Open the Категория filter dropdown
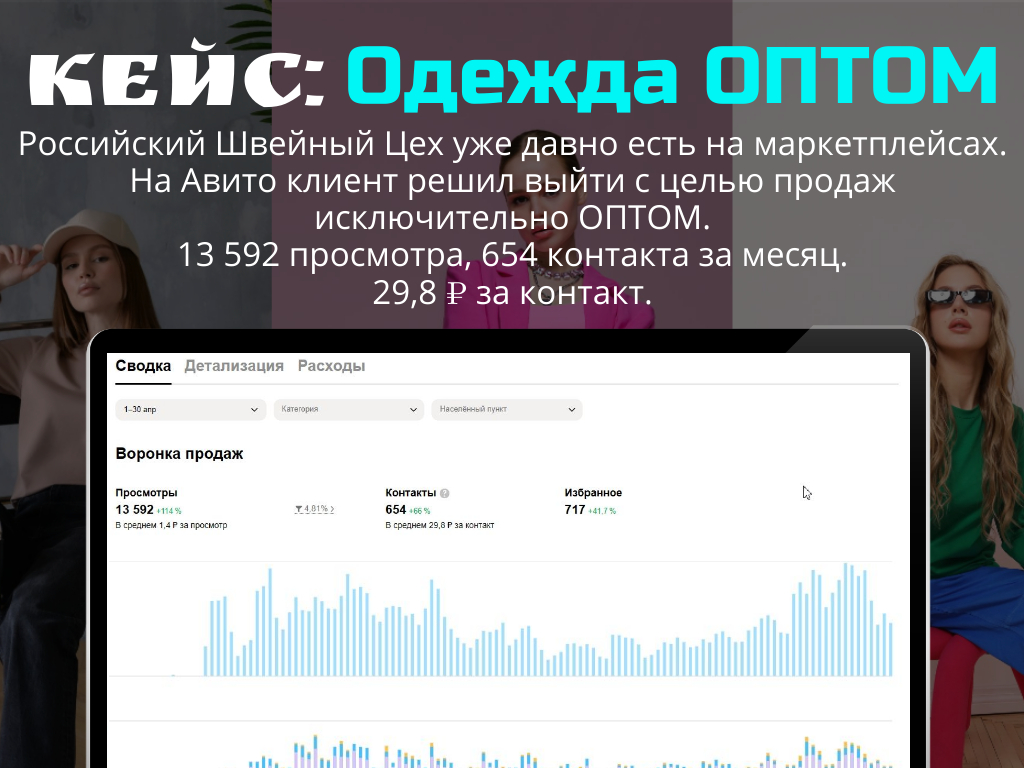This screenshot has height=768, width=1024. pyautogui.click(x=349, y=409)
